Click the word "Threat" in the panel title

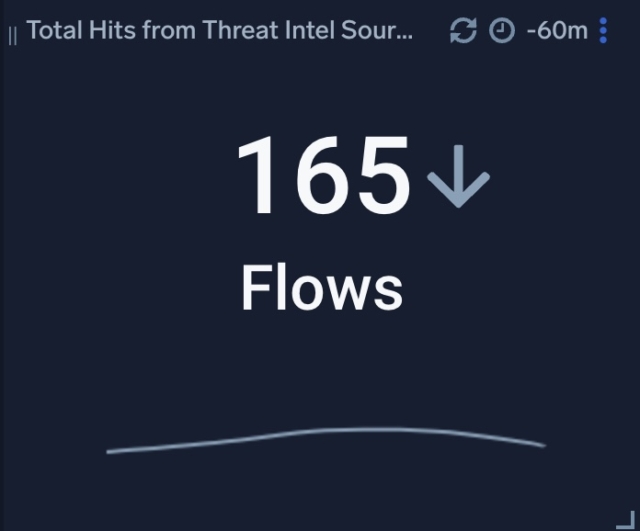tap(240, 31)
